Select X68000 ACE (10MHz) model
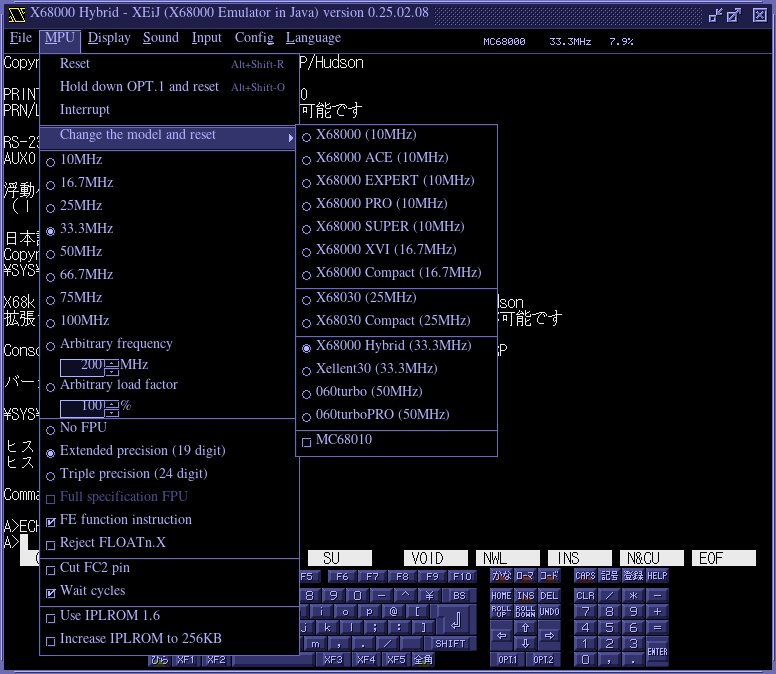This screenshot has height=674, width=776. point(396,157)
